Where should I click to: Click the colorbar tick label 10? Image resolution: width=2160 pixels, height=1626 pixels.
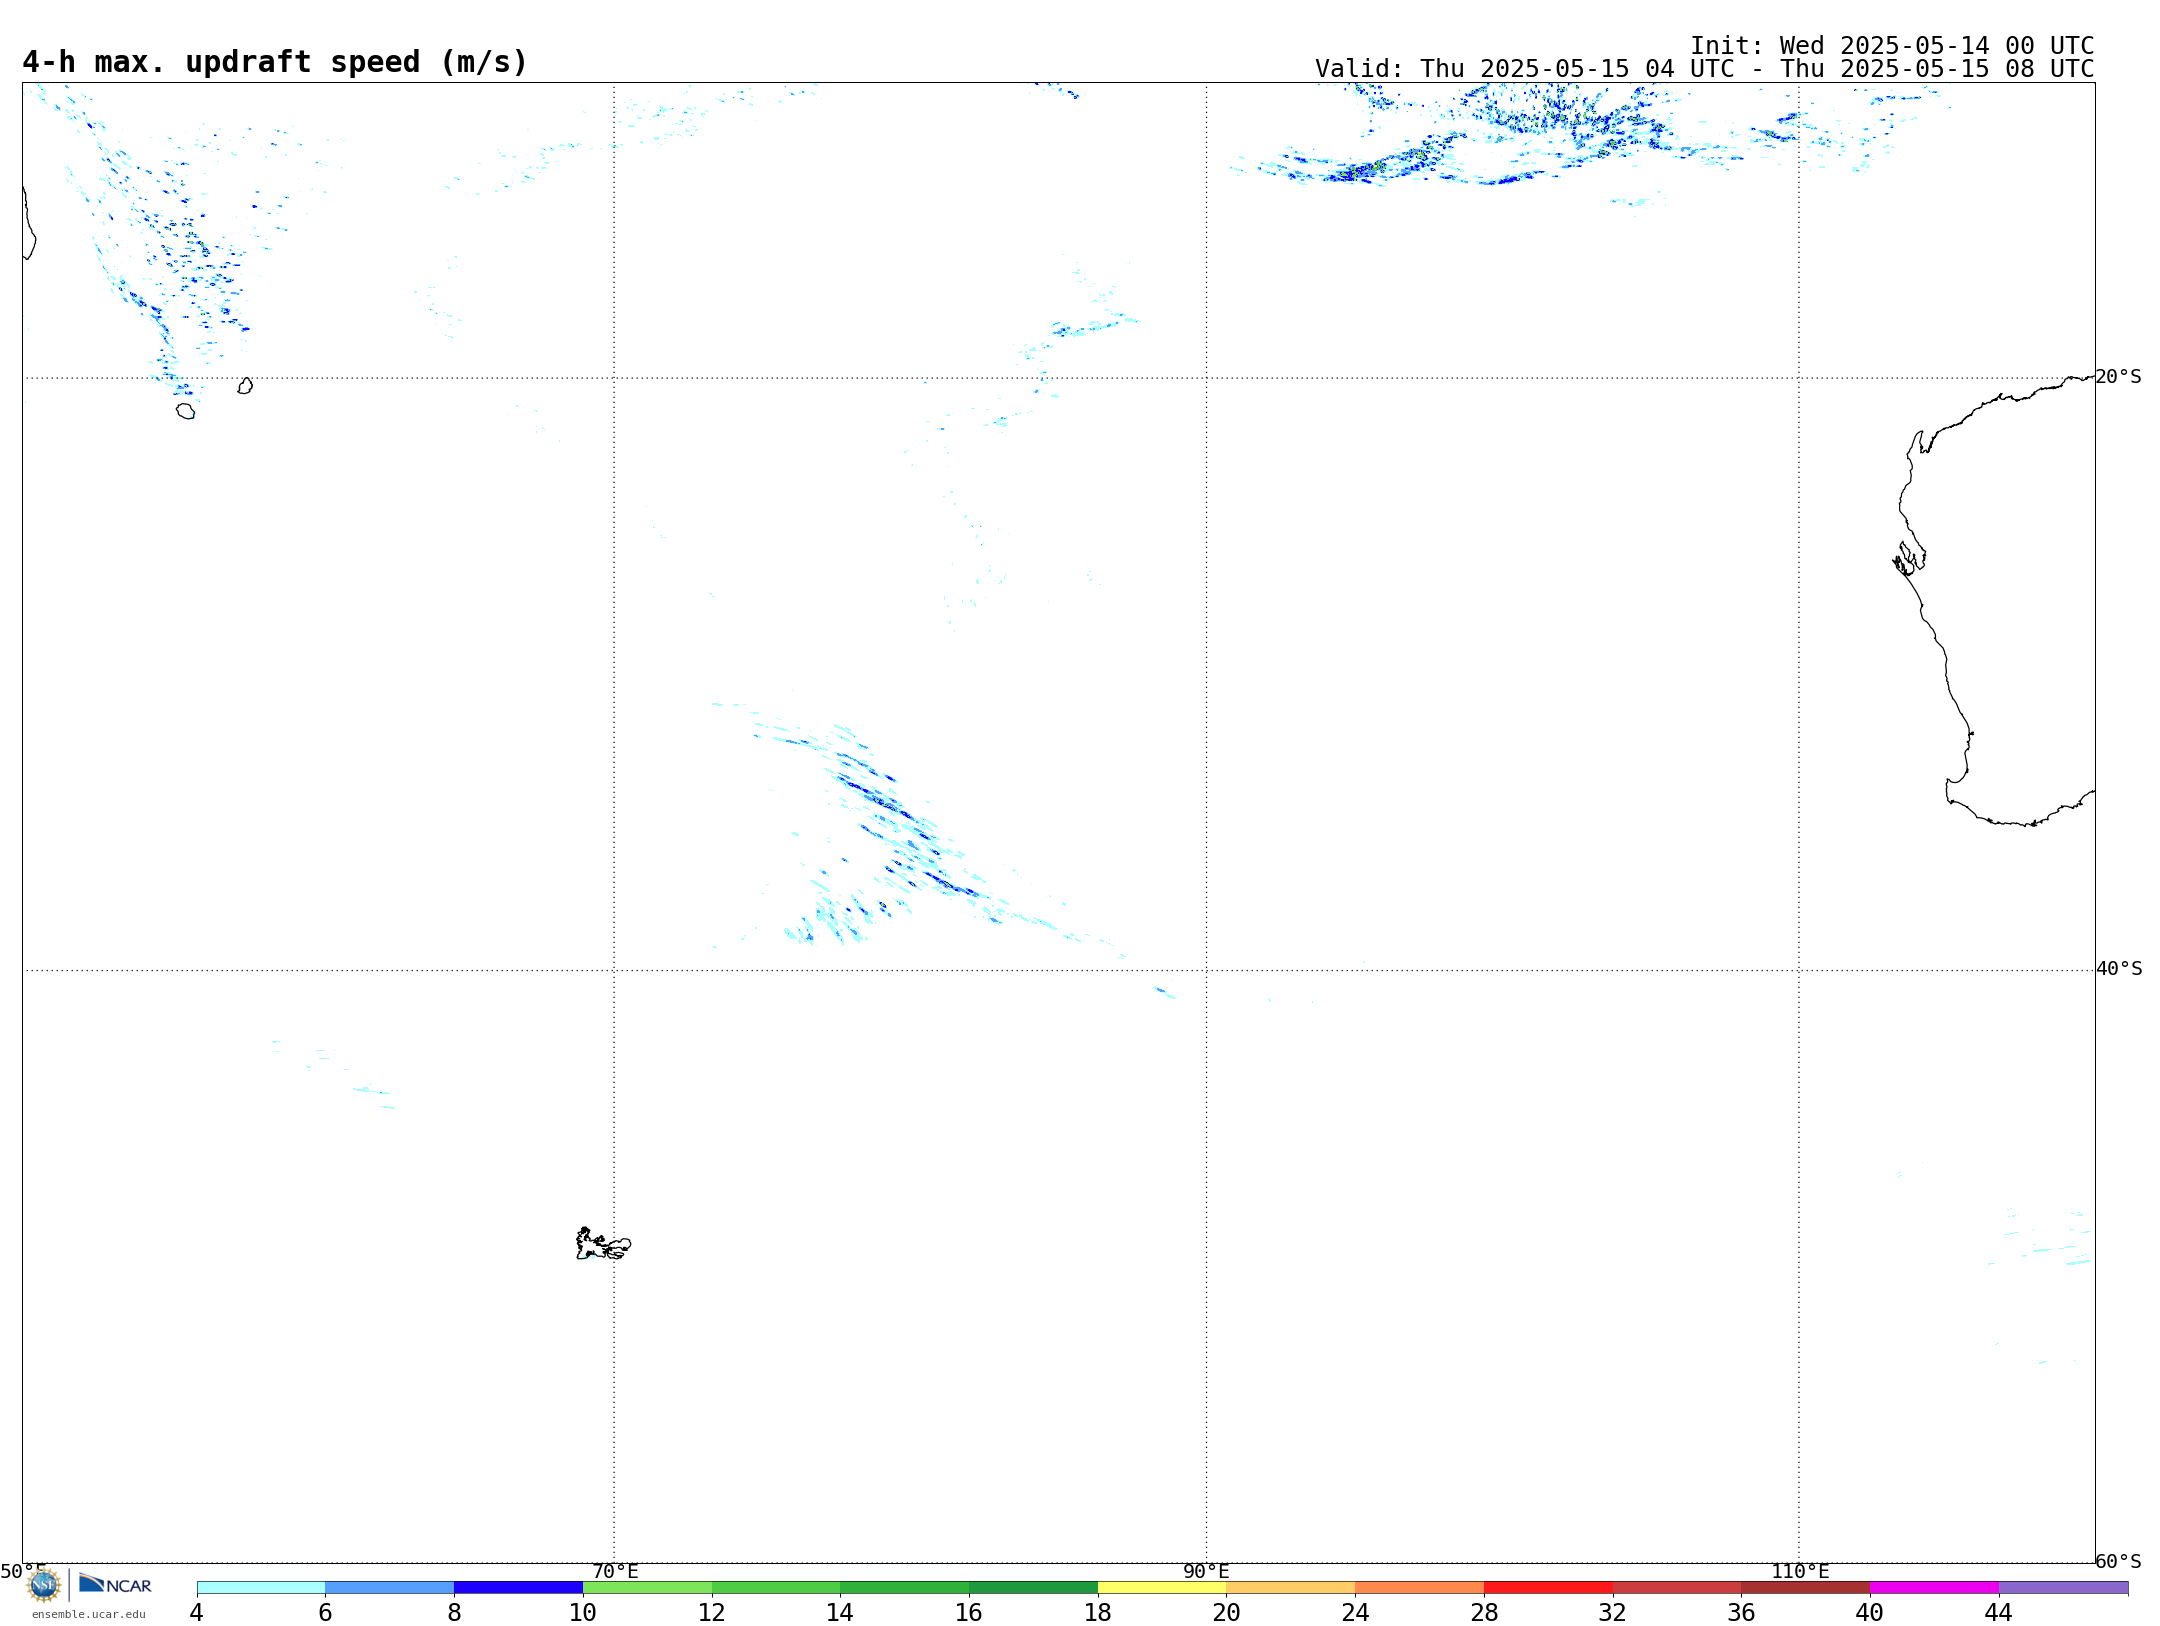click(583, 1612)
